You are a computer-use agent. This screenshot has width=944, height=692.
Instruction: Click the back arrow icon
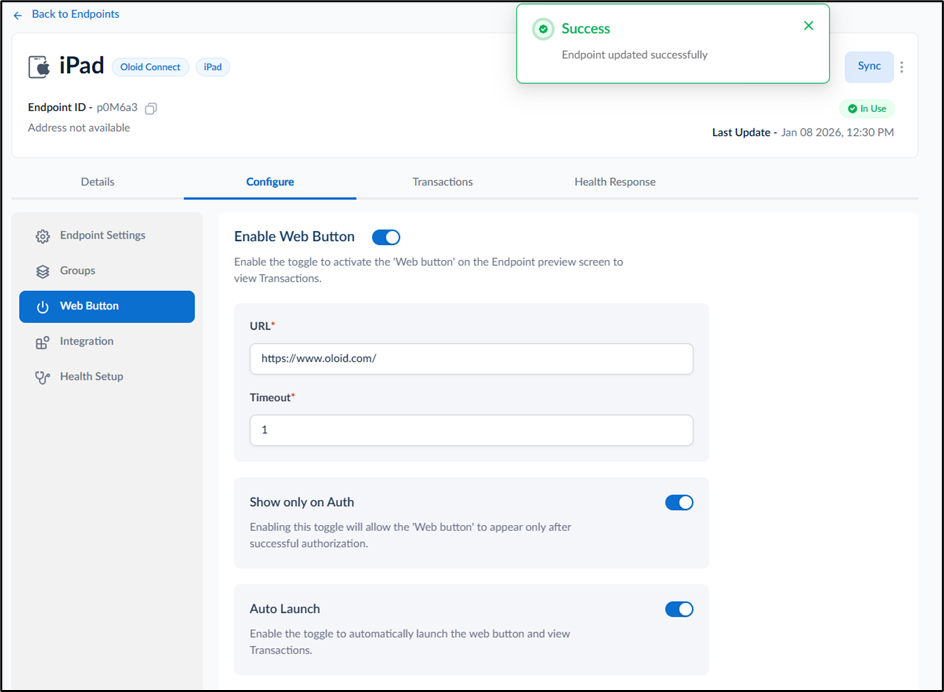click(17, 15)
